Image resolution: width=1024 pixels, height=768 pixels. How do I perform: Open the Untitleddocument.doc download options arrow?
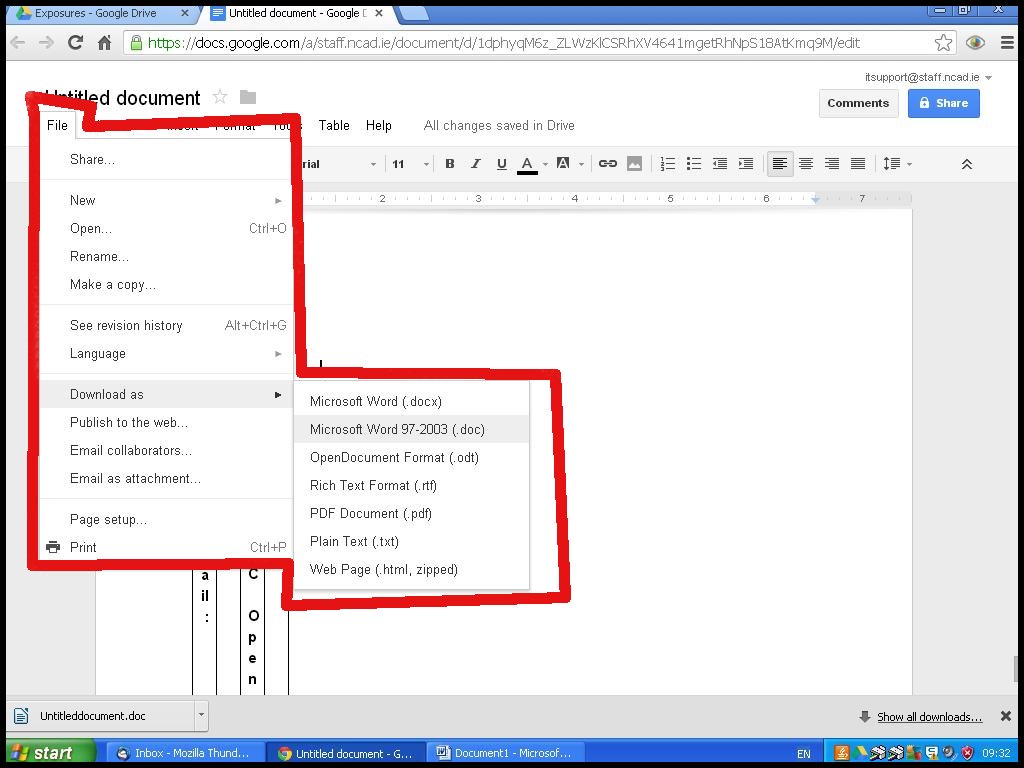pos(201,716)
